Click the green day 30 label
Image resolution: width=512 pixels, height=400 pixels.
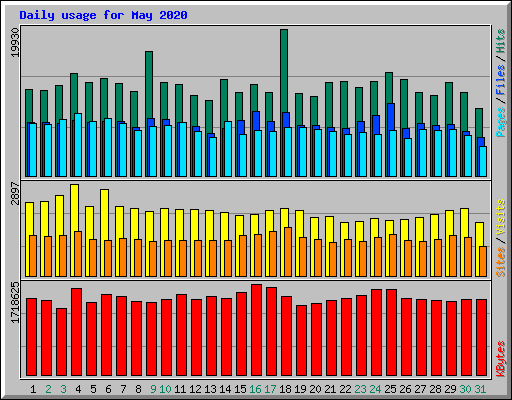pos(465,389)
